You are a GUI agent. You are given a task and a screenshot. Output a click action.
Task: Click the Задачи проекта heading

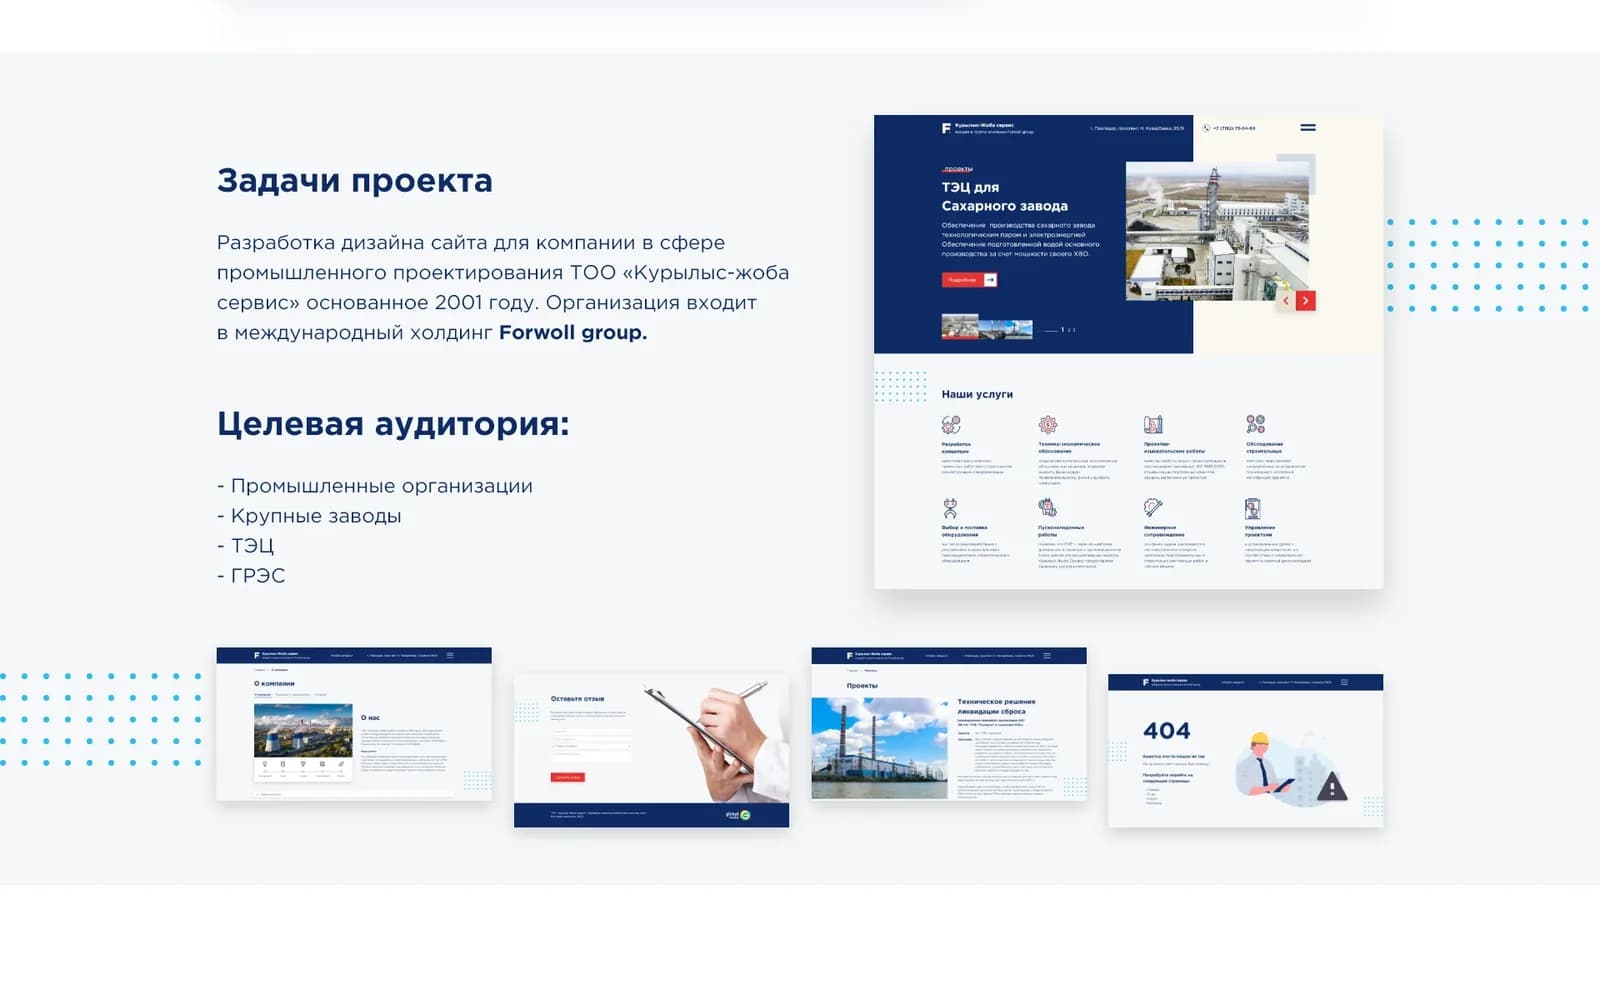pos(355,181)
